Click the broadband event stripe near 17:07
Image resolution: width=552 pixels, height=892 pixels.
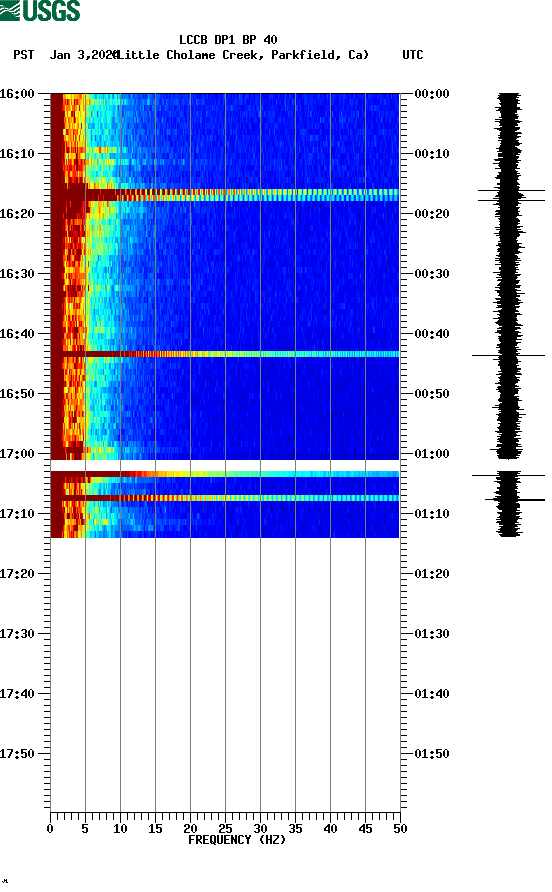(225, 498)
